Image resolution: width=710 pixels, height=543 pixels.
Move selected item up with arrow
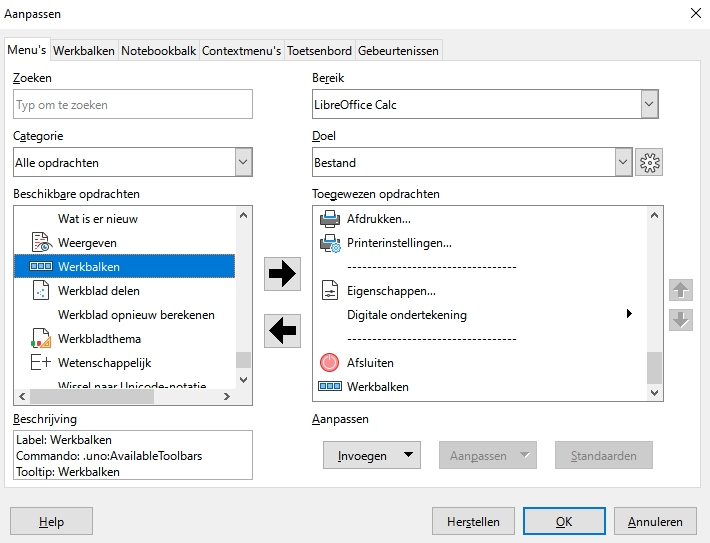click(x=680, y=290)
